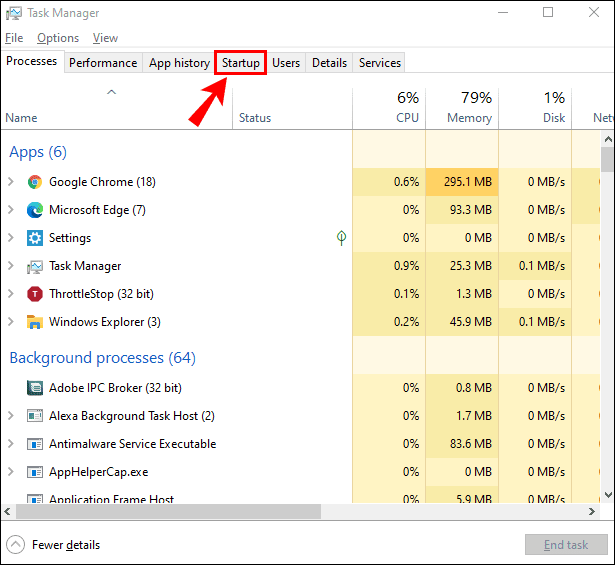Open the File menu
615x565 pixels.
coord(14,38)
